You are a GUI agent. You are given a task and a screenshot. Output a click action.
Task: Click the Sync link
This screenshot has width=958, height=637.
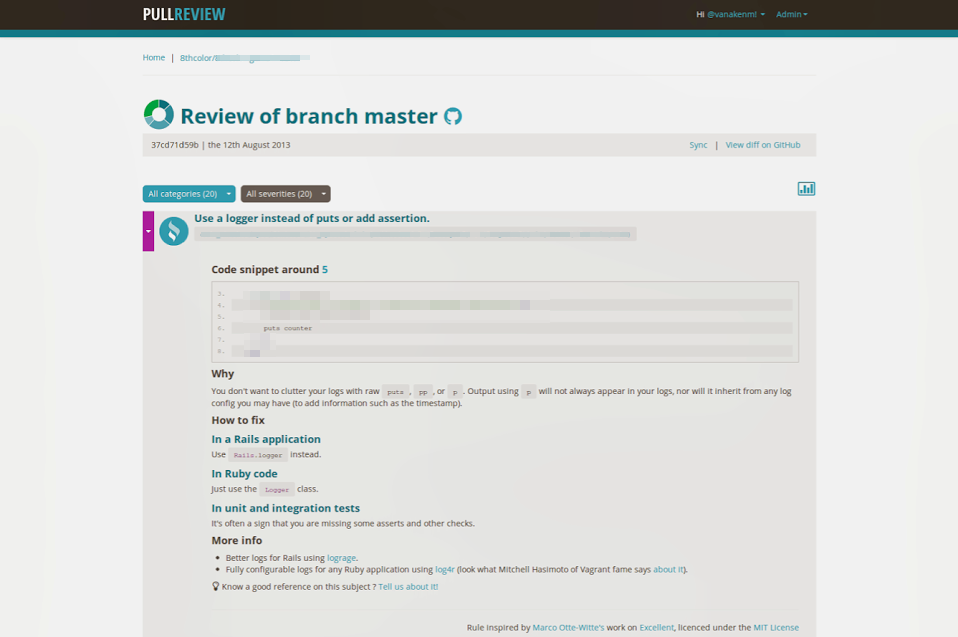[x=698, y=145]
